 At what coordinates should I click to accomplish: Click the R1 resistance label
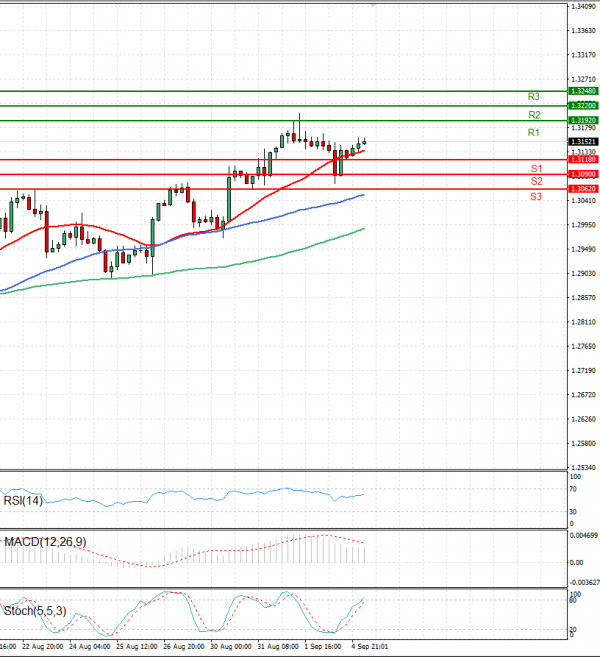[534, 133]
